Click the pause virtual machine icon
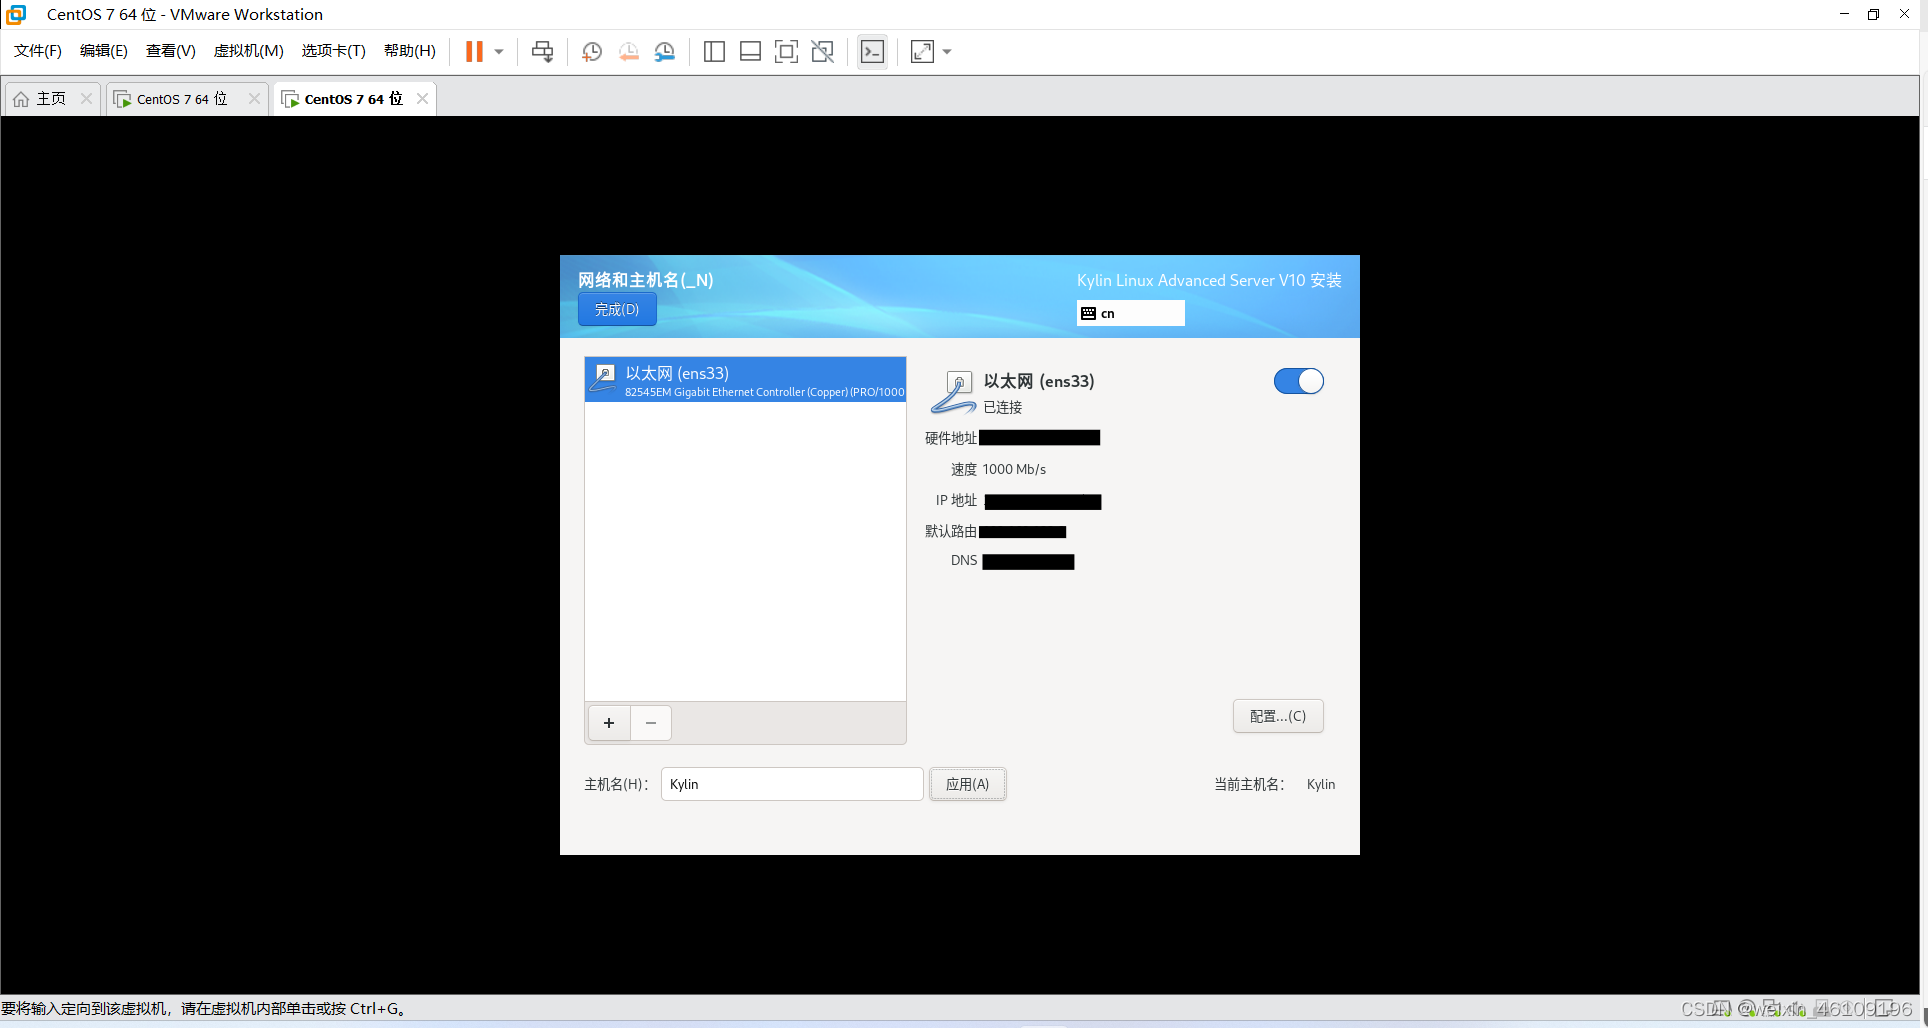1928x1028 pixels. pyautogui.click(x=474, y=51)
